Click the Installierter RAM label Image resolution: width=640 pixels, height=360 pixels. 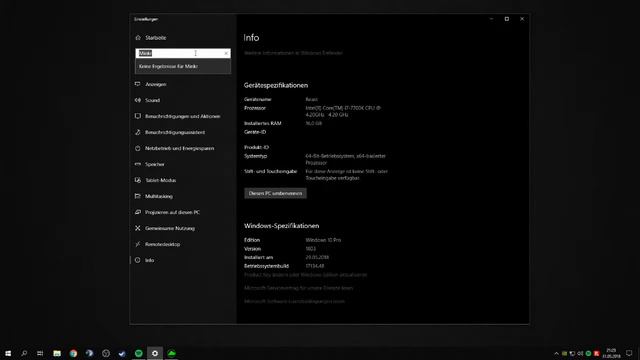[262, 123]
